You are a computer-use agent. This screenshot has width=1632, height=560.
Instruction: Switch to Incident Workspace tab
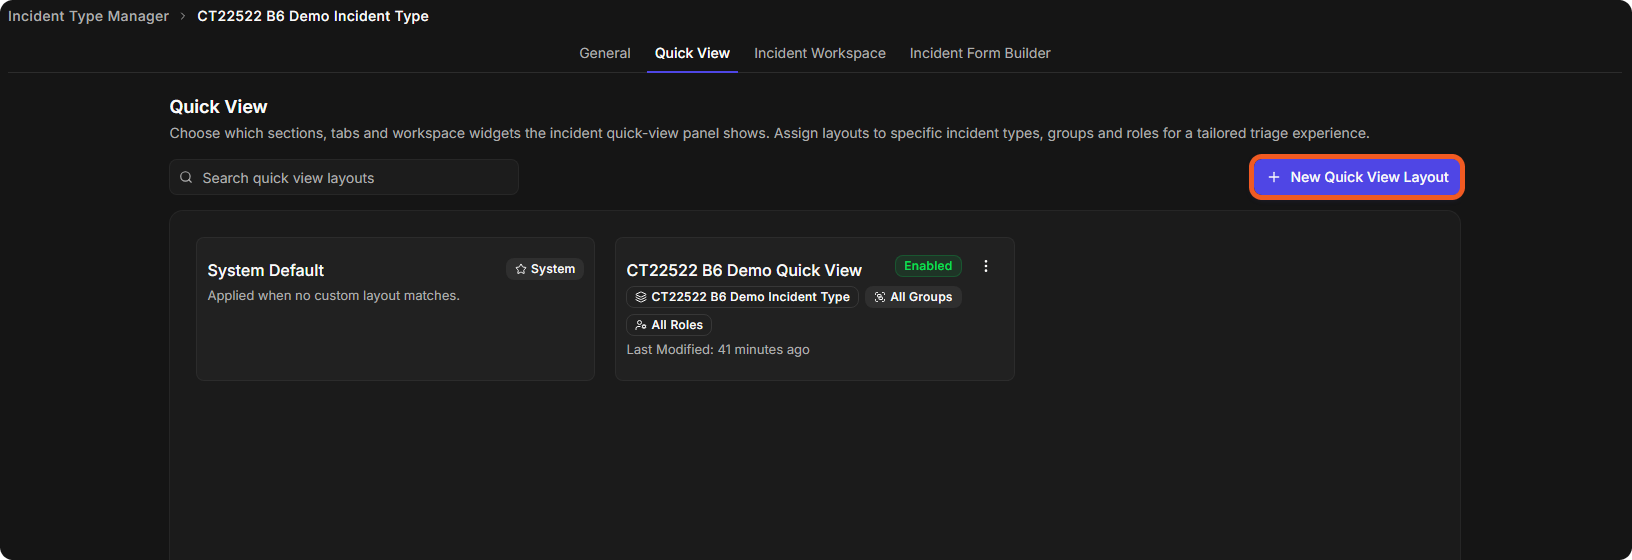pyautogui.click(x=820, y=53)
